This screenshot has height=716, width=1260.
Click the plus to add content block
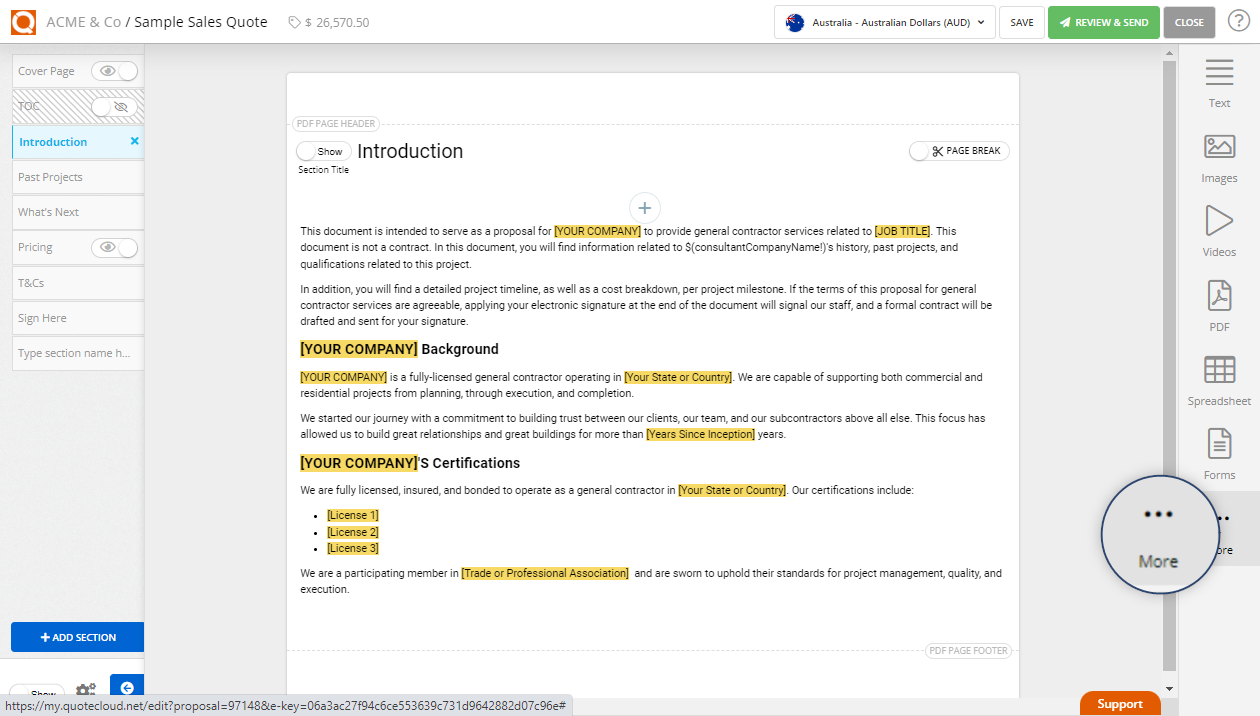pos(644,207)
